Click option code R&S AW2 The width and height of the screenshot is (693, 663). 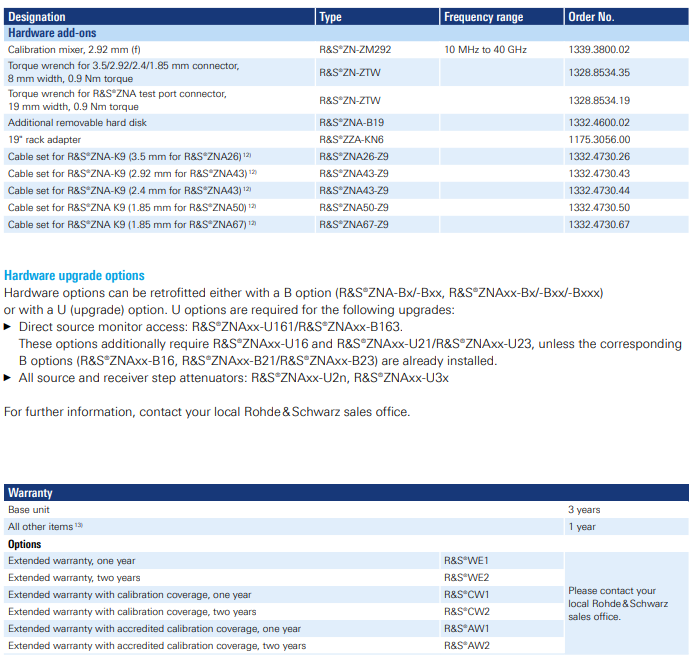(467, 646)
